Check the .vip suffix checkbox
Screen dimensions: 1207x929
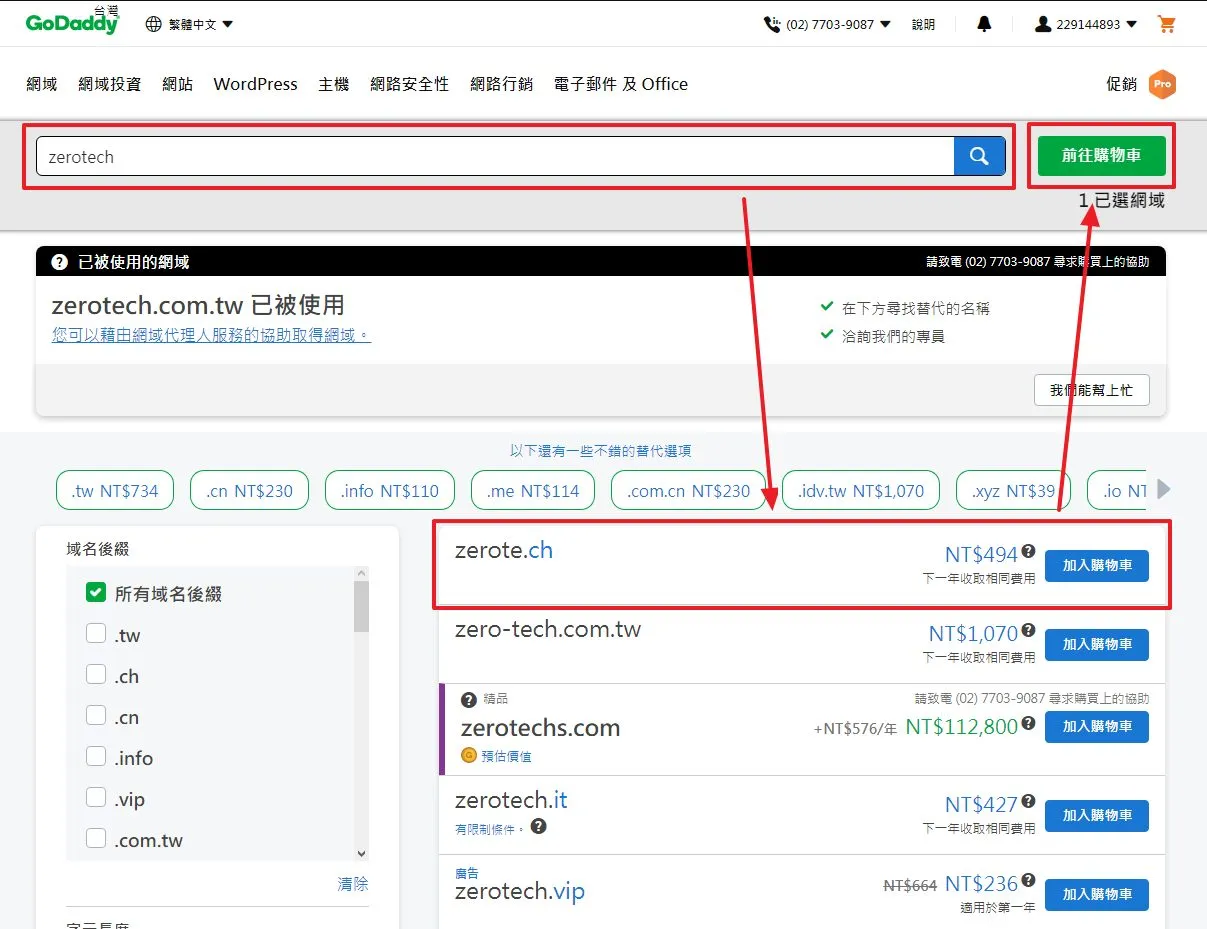[96, 798]
